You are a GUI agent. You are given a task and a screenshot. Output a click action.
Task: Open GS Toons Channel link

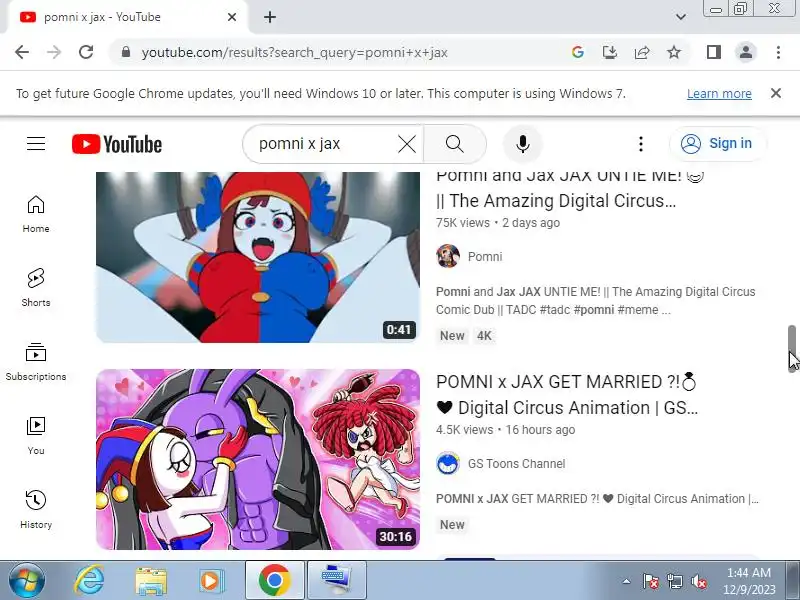pos(516,463)
